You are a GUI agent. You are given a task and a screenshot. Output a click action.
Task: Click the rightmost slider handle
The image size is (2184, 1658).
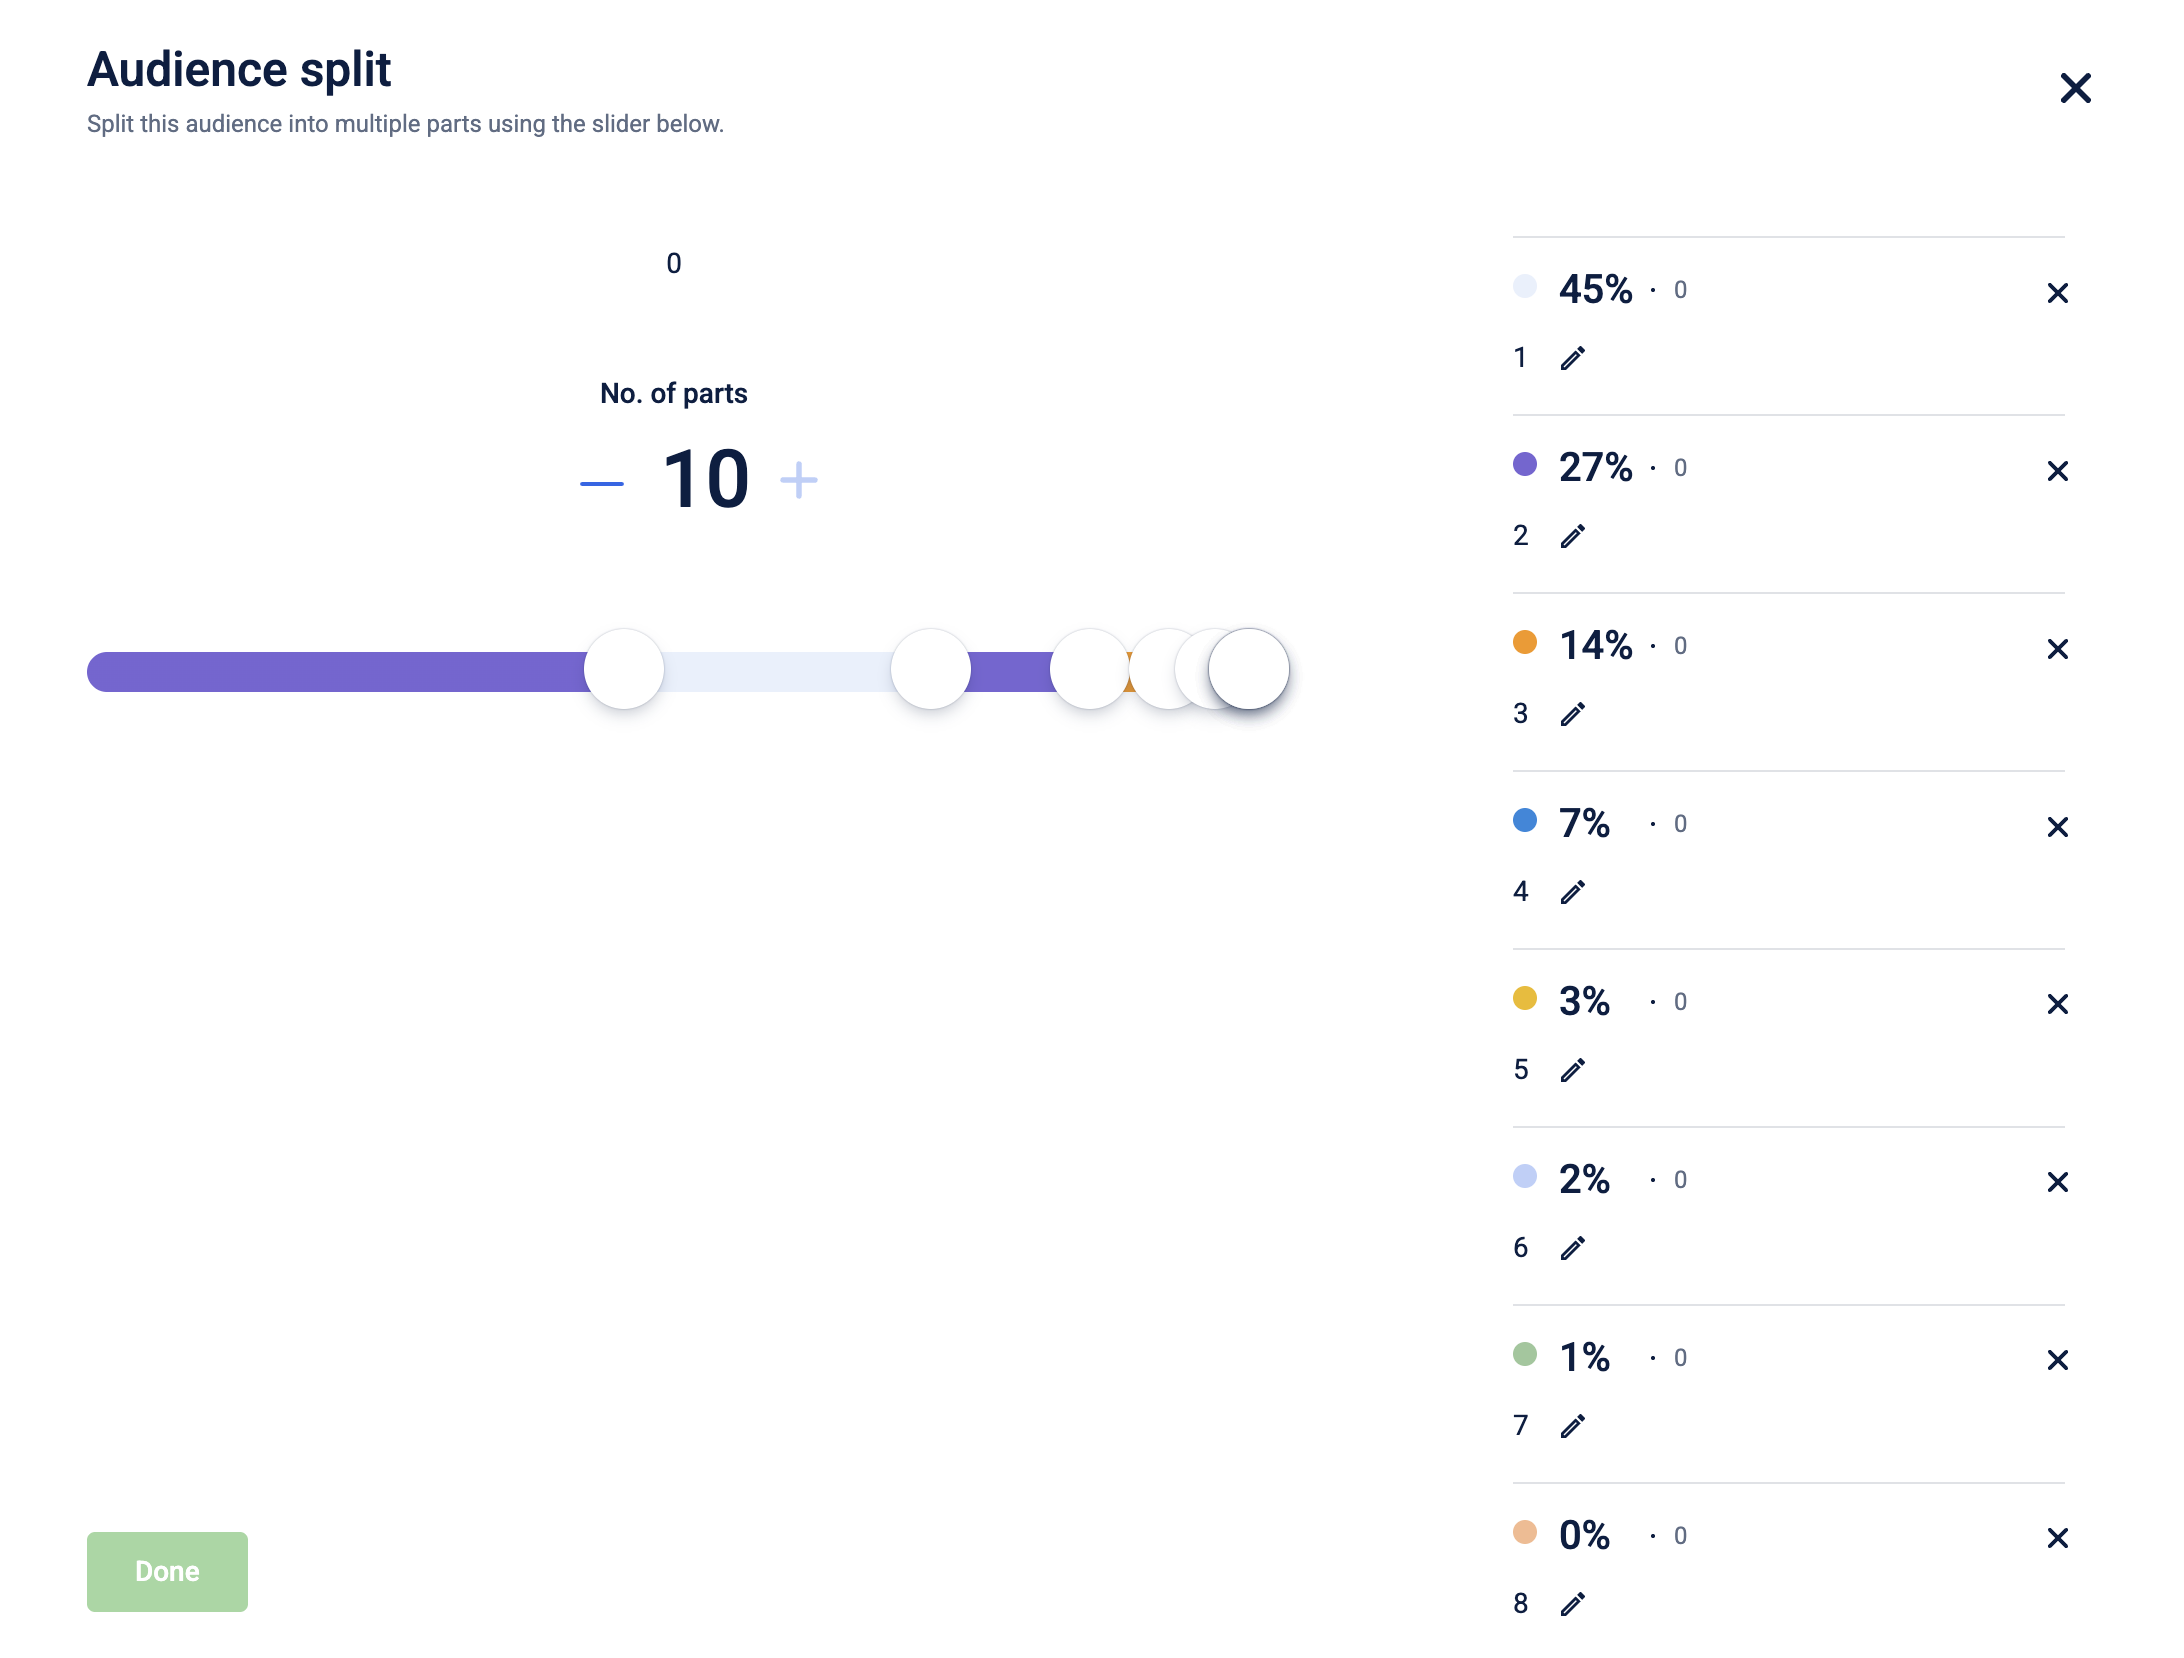[1250, 669]
